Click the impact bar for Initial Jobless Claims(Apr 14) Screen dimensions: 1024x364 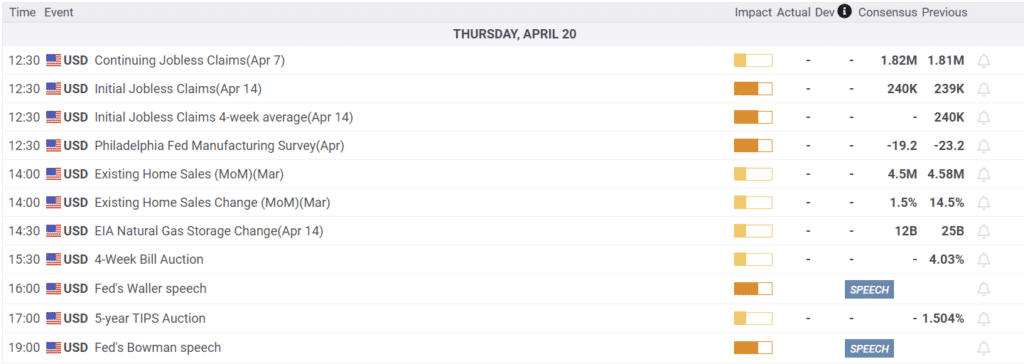[x=753, y=89]
